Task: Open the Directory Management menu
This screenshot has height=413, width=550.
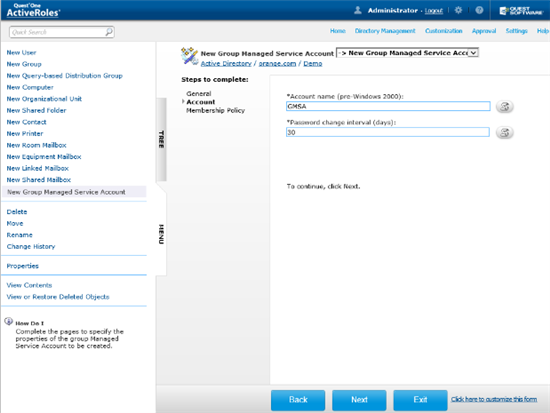Action: tap(385, 31)
